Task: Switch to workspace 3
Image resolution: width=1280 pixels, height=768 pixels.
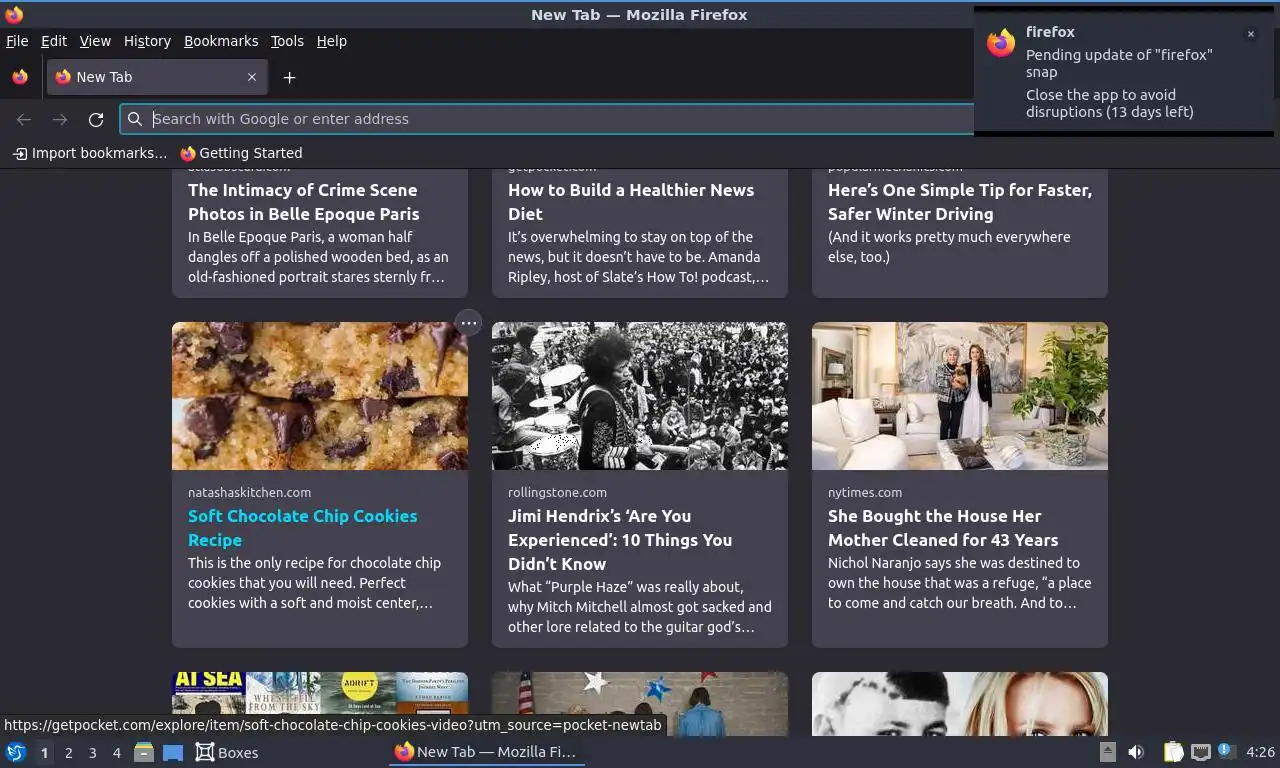Action: [x=92, y=753]
